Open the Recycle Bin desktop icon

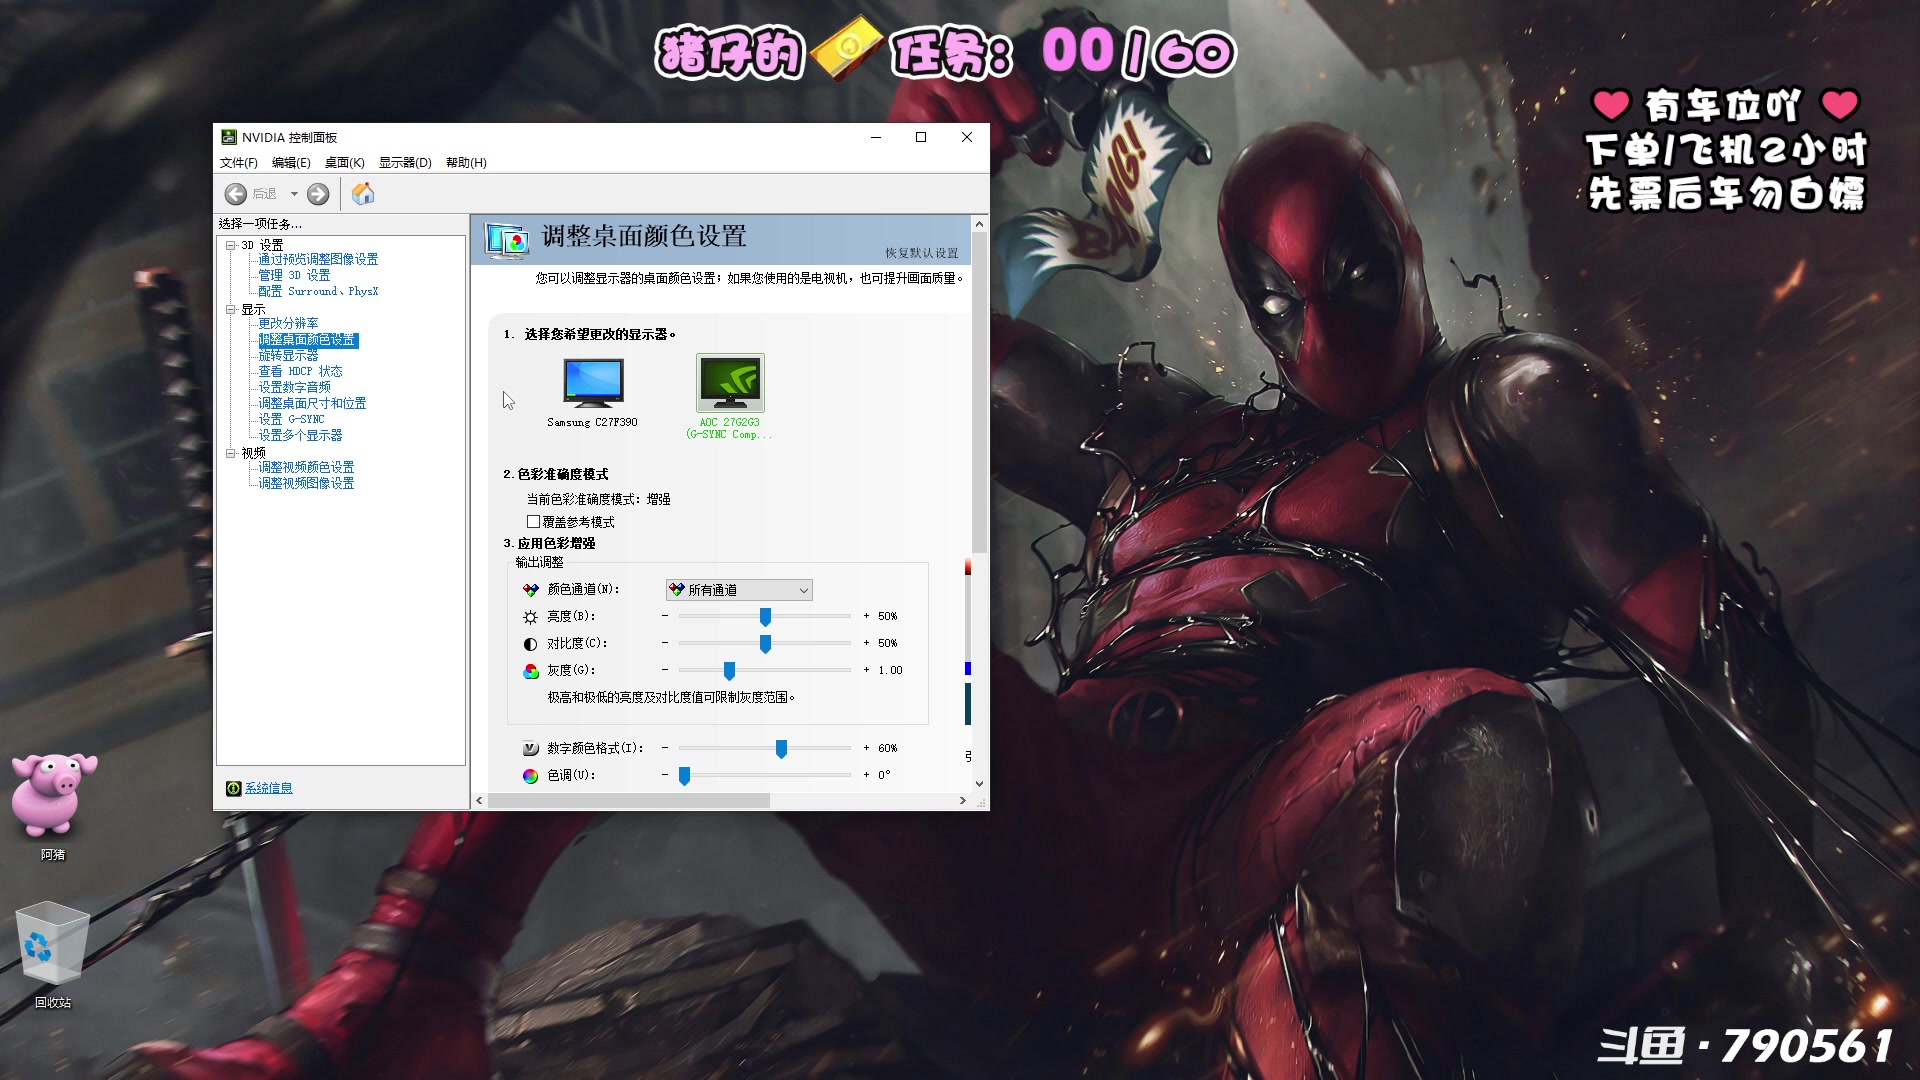(x=53, y=943)
